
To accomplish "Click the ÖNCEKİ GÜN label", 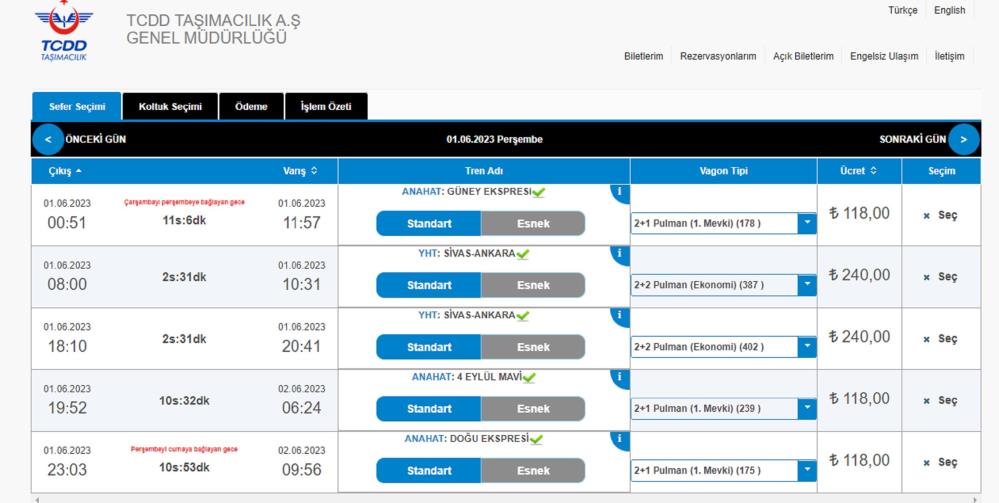I will tap(96, 139).
